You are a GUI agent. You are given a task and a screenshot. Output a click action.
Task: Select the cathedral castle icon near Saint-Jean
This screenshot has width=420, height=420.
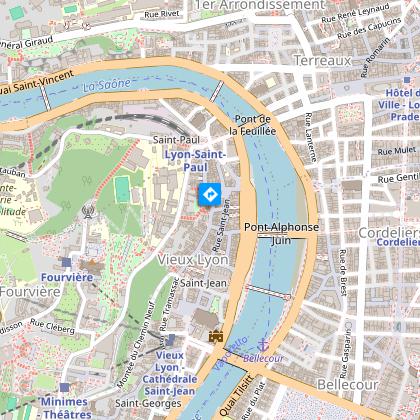click(x=216, y=336)
